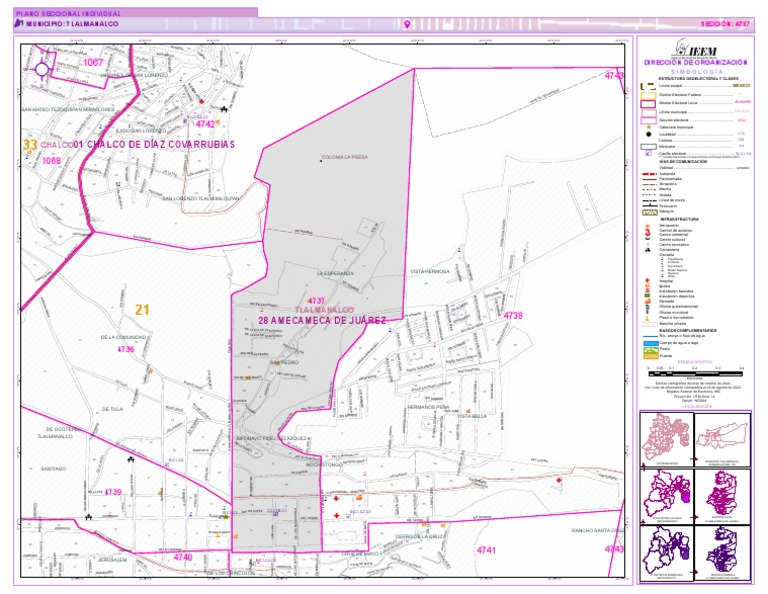Image resolution: width=768 pixels, height=594 pixels.
Task: Click the Autopista red line symbol
Action: tap(648, 174)
